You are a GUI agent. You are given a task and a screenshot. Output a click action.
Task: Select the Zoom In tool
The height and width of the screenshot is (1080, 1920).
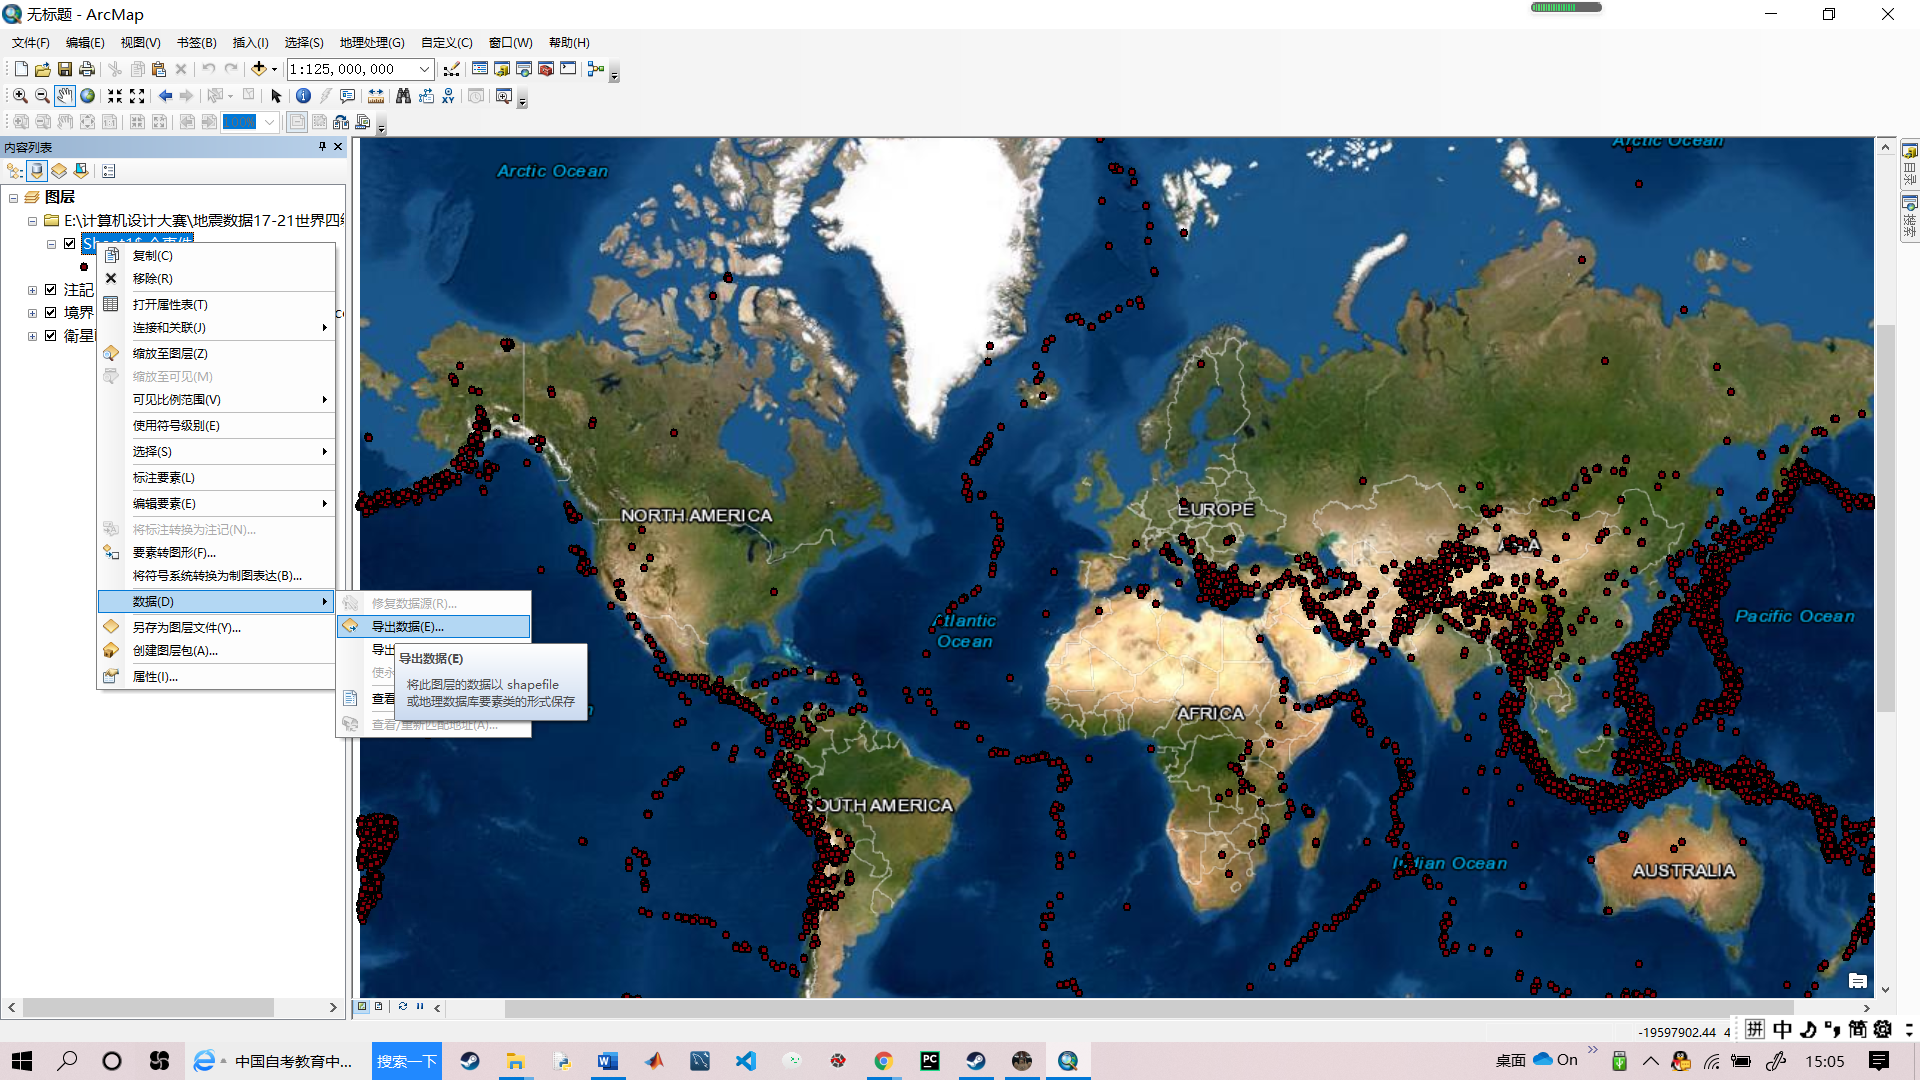click(20, 96)
